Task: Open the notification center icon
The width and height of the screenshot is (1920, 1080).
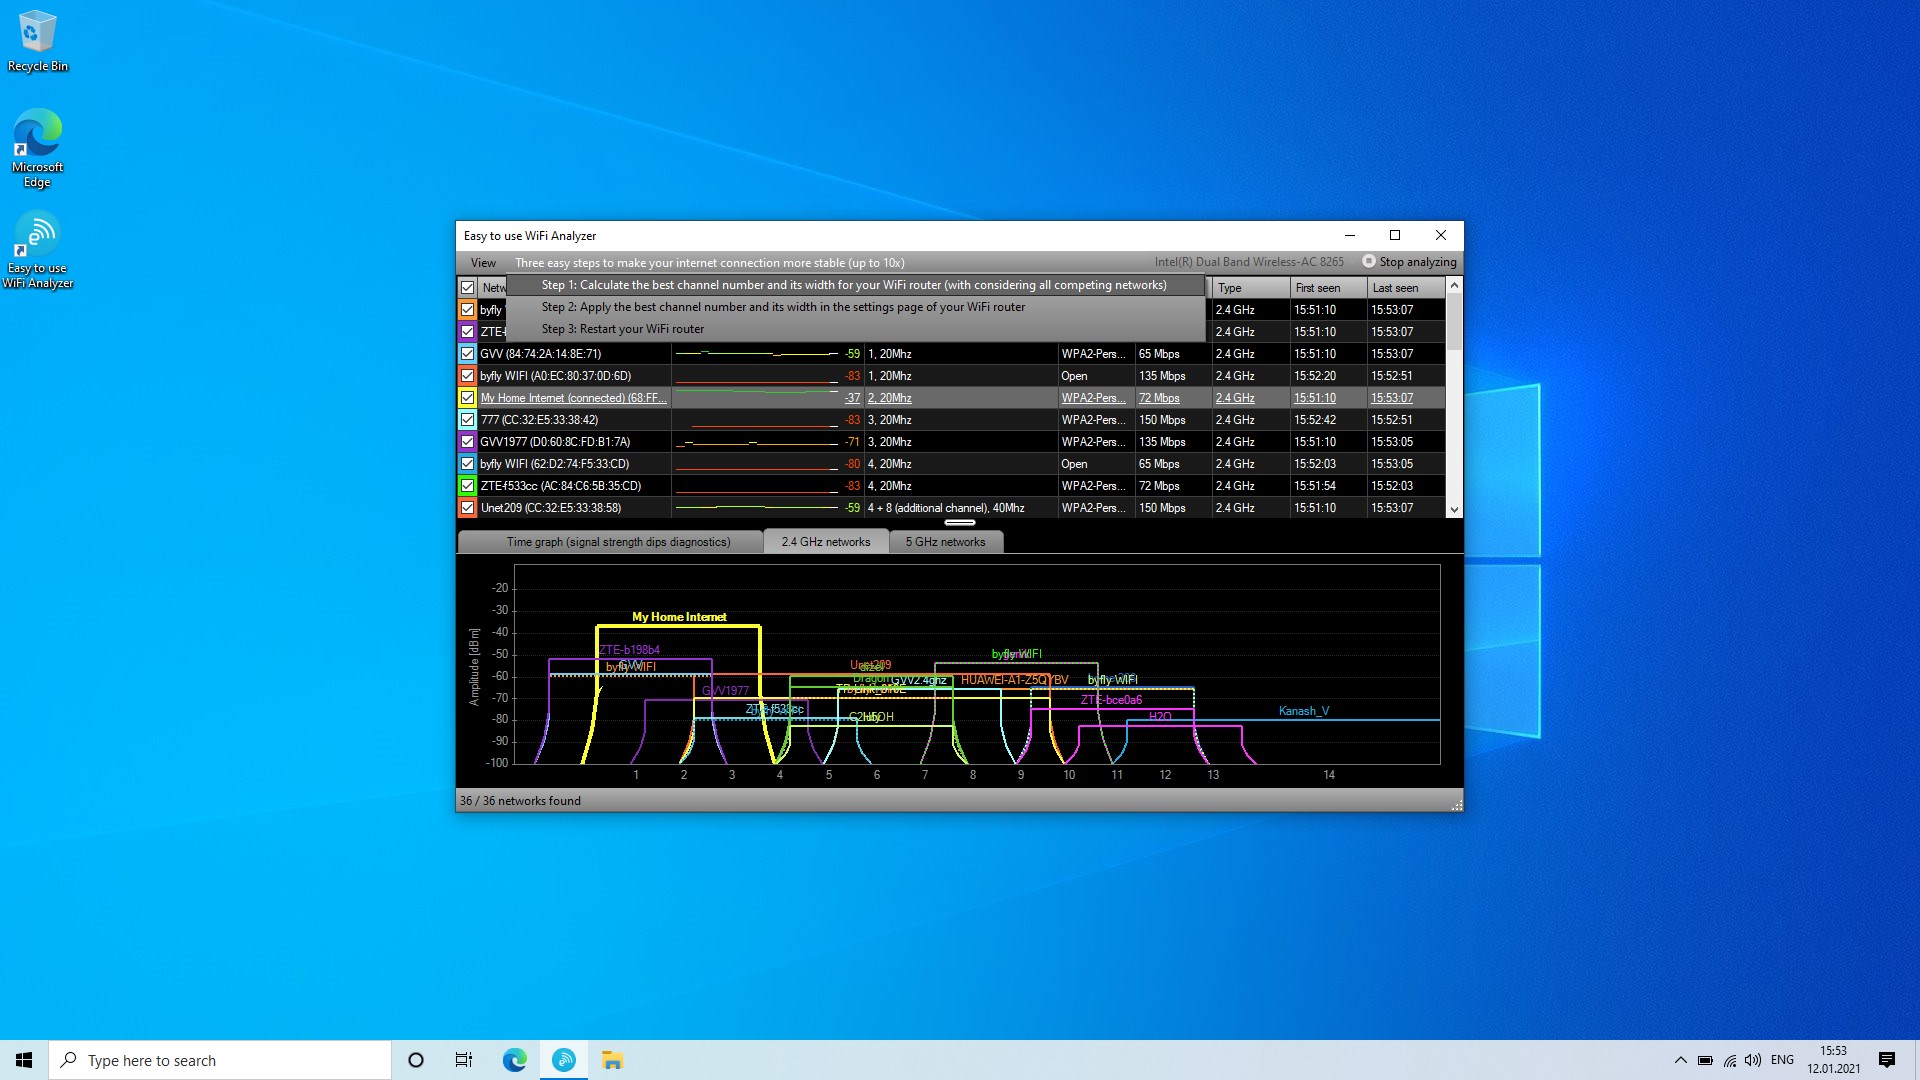Action: [1886, 1060]
